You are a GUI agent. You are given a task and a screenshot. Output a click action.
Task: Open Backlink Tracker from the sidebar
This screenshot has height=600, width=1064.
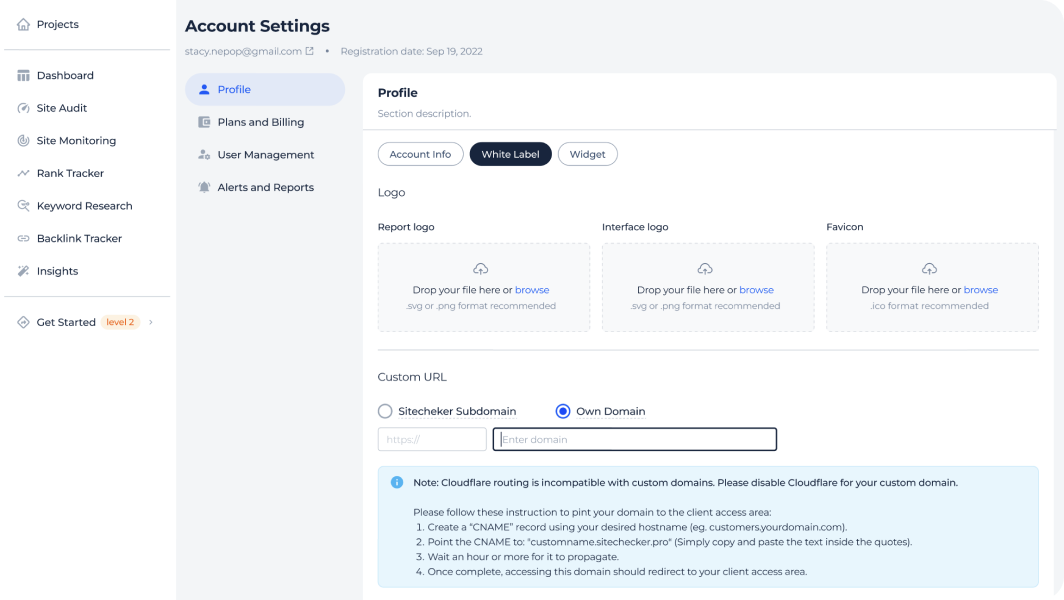pyautogui.click(x=79, y=238)
